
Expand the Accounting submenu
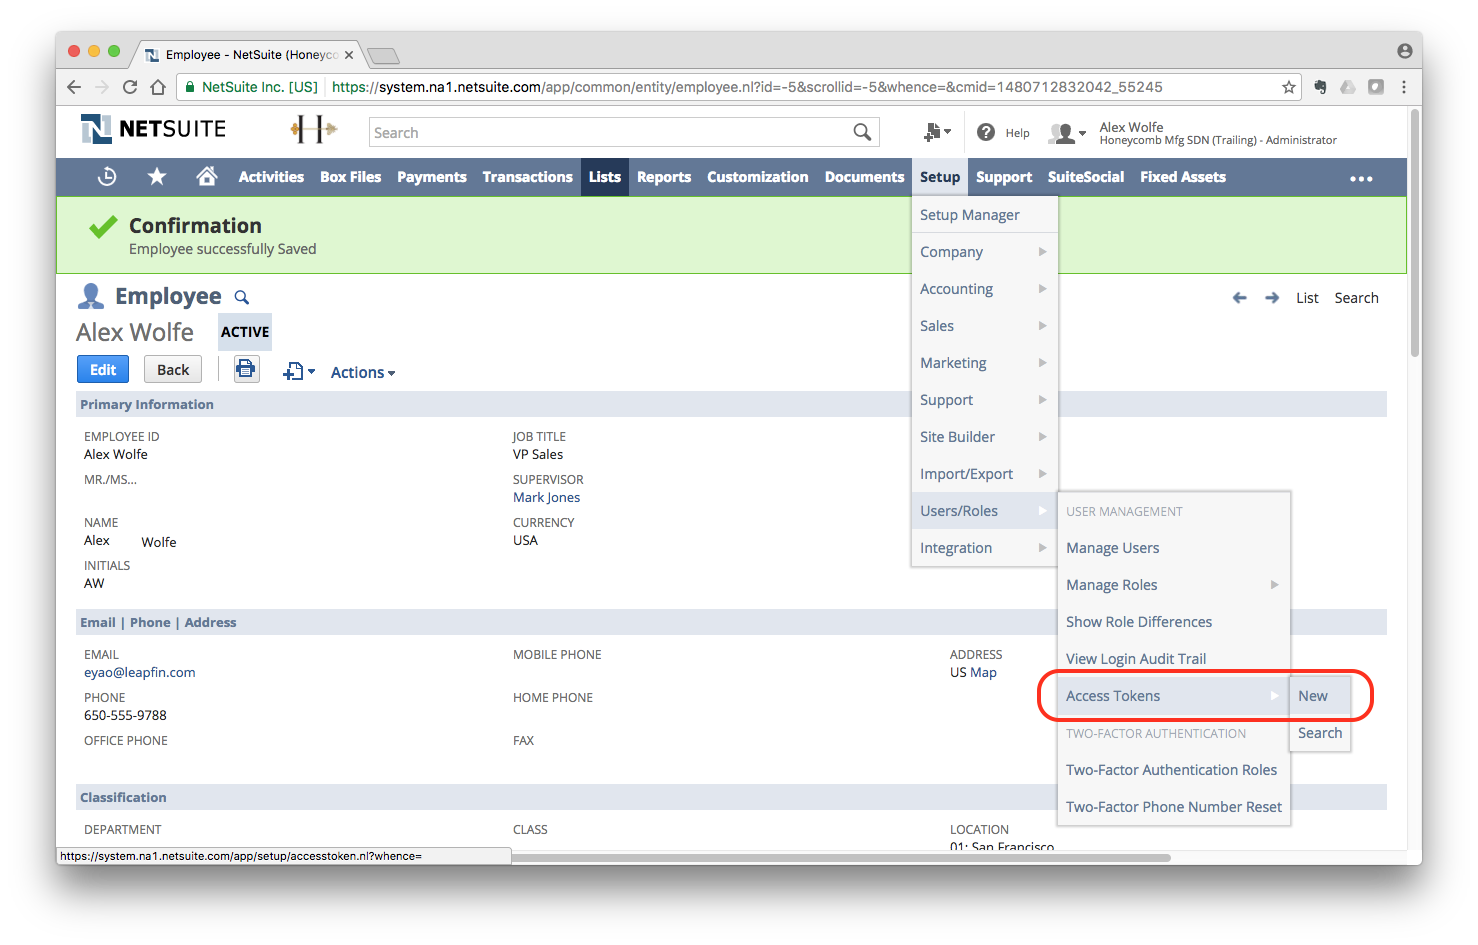[x=984, y=289]
